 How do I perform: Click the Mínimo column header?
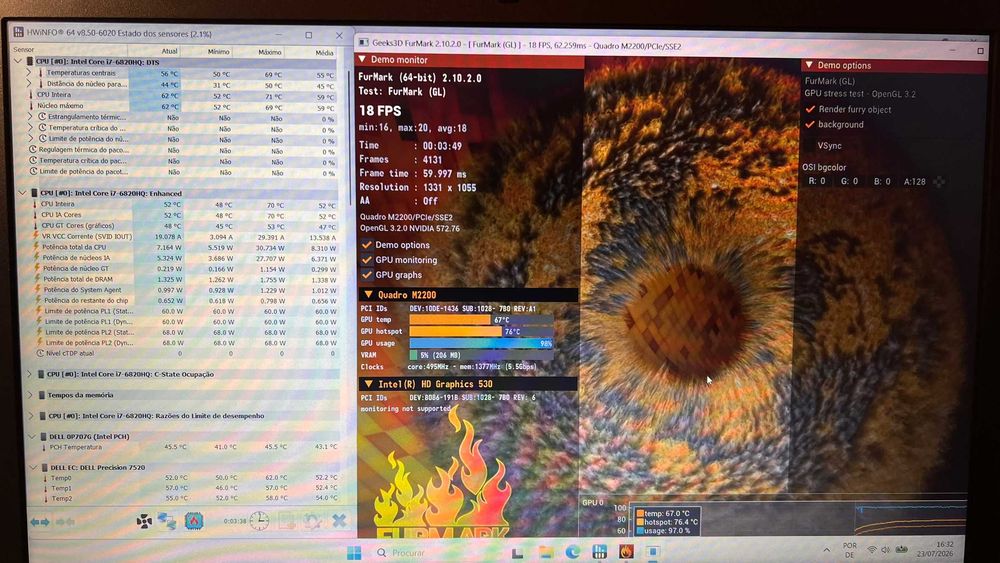click(x=207, y=52)
